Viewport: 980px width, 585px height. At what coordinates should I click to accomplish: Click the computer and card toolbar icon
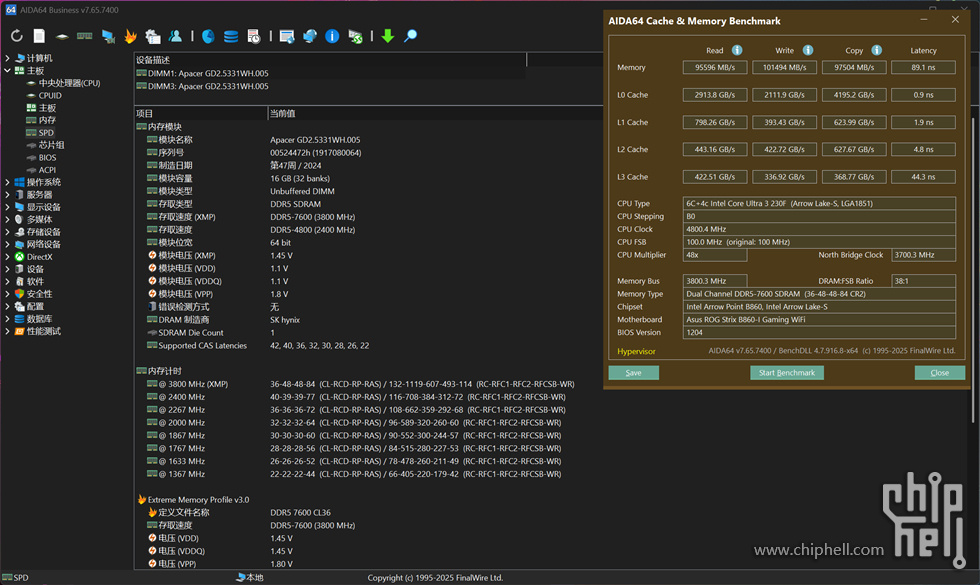coord(108,36)
